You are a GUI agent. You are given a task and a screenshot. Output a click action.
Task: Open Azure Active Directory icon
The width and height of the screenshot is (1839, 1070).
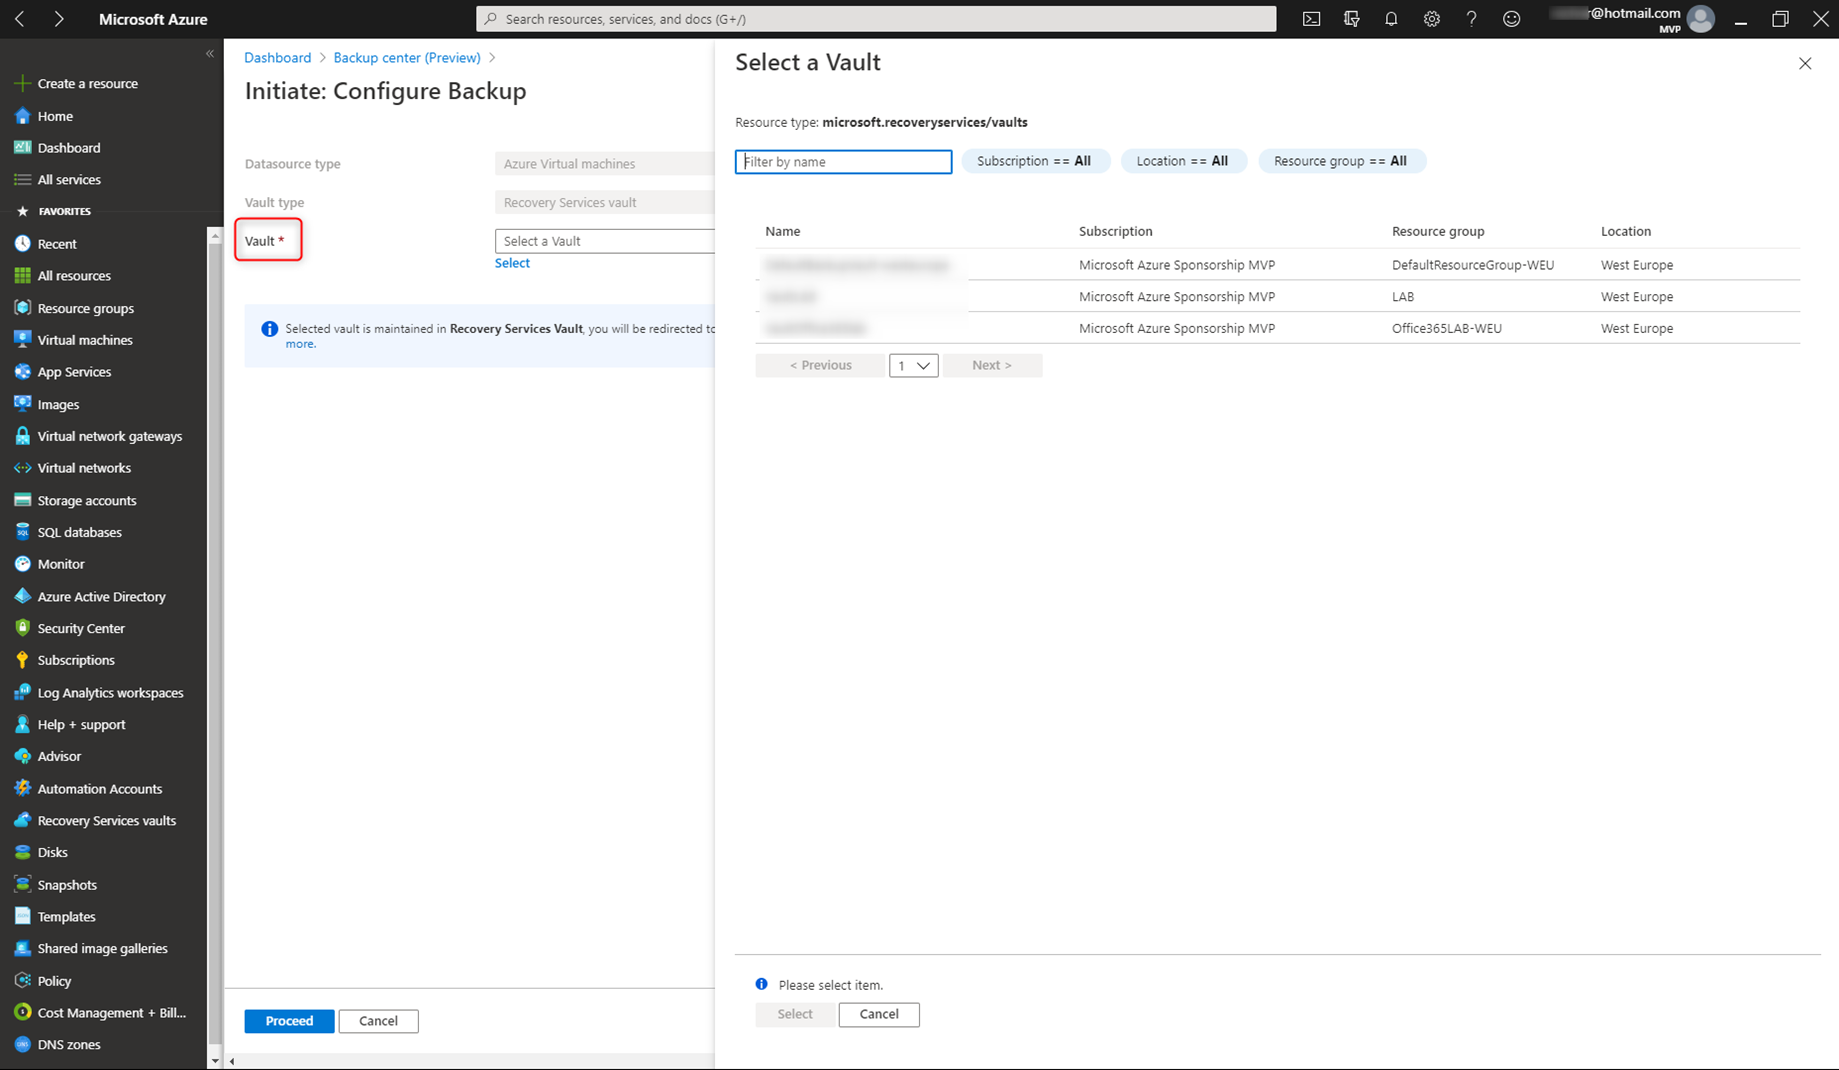coord(22,596)
